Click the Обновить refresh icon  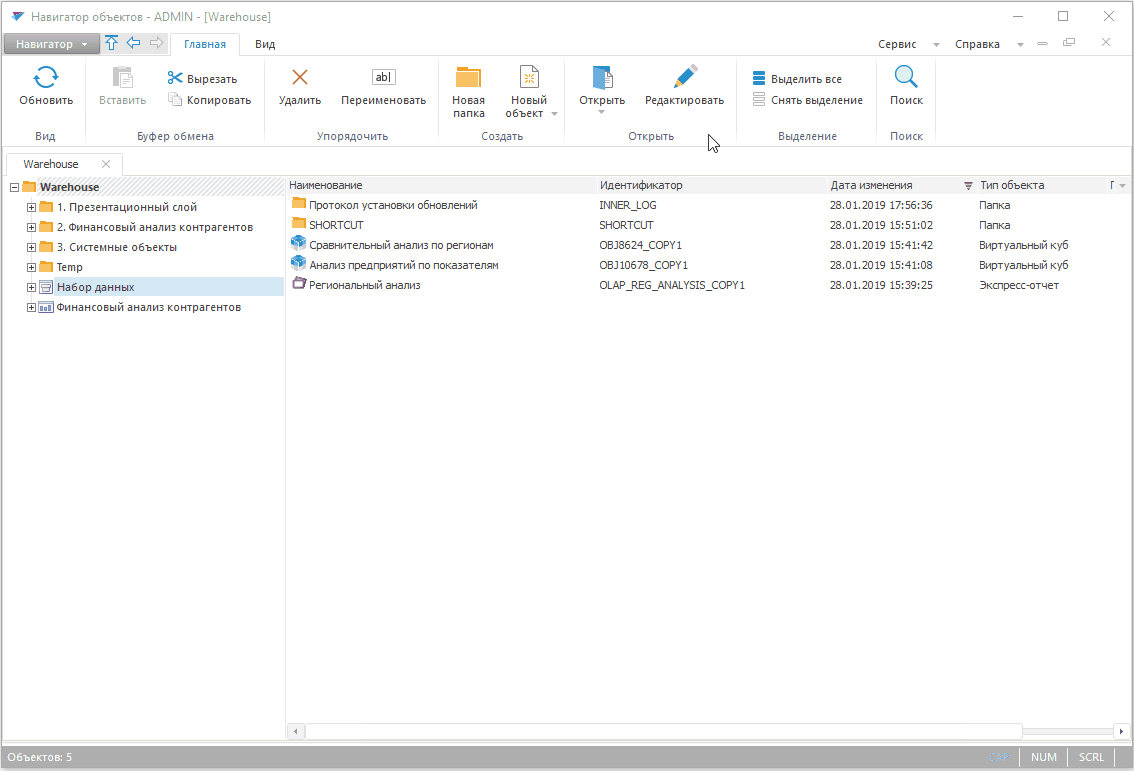coord(46,78)
